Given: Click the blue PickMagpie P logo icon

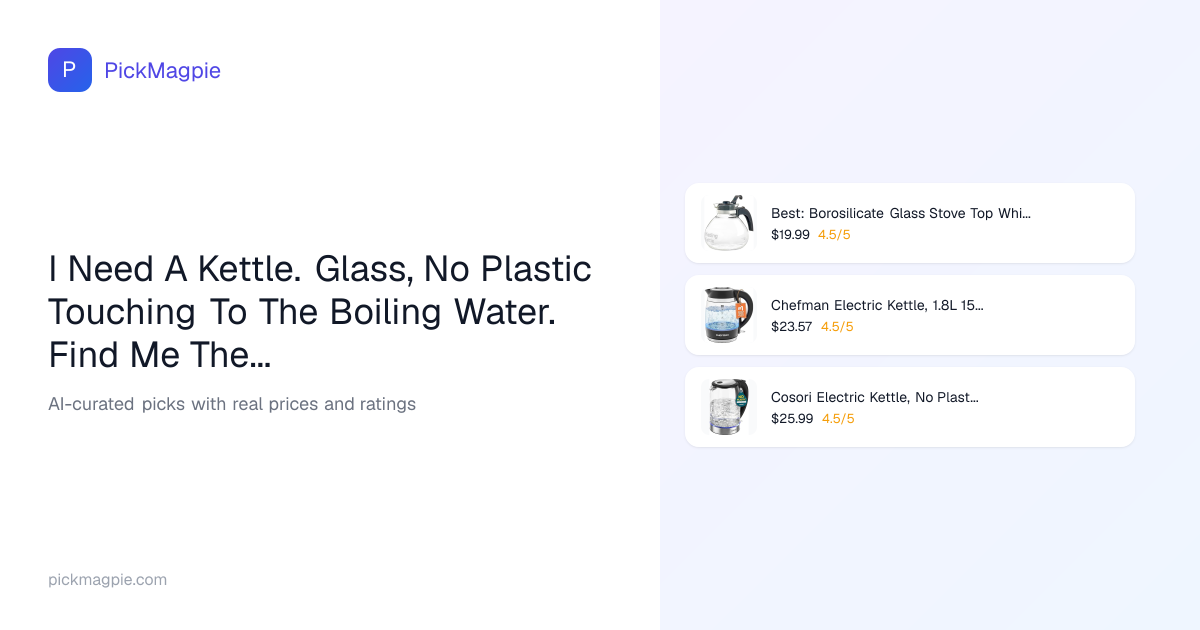Looking at the screenshot, I should pos(70,70).
